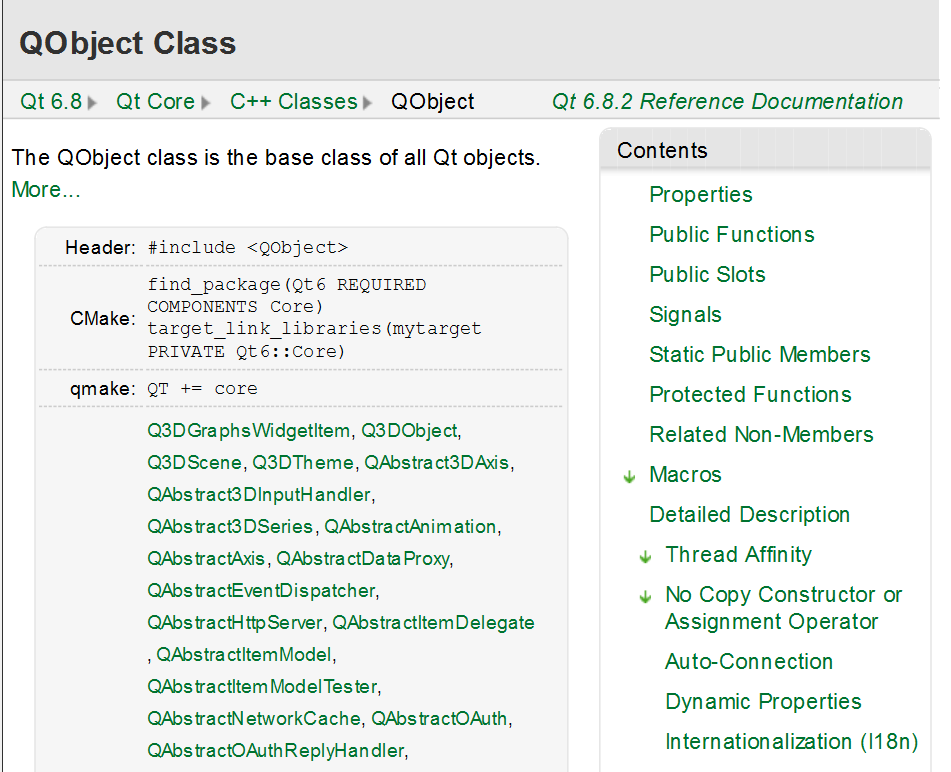Go to the Auto-Connection subsection
Viewport: 951px width, 772px height.
pyautogui.click(x=749, y=661)
